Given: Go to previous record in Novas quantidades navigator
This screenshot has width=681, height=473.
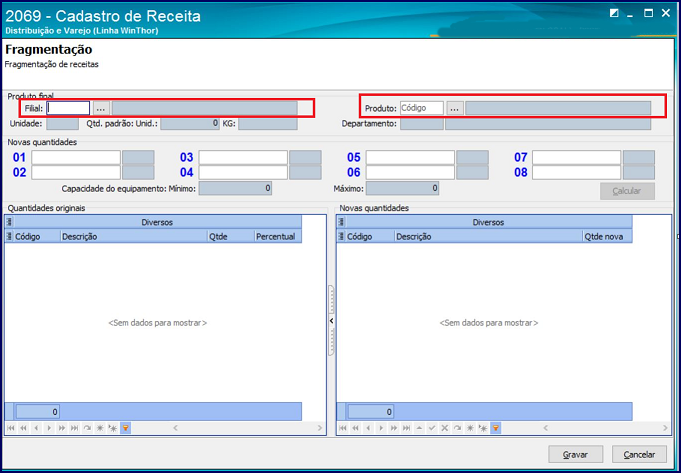Looking at the screenshot, I should (x=368, y=428).
